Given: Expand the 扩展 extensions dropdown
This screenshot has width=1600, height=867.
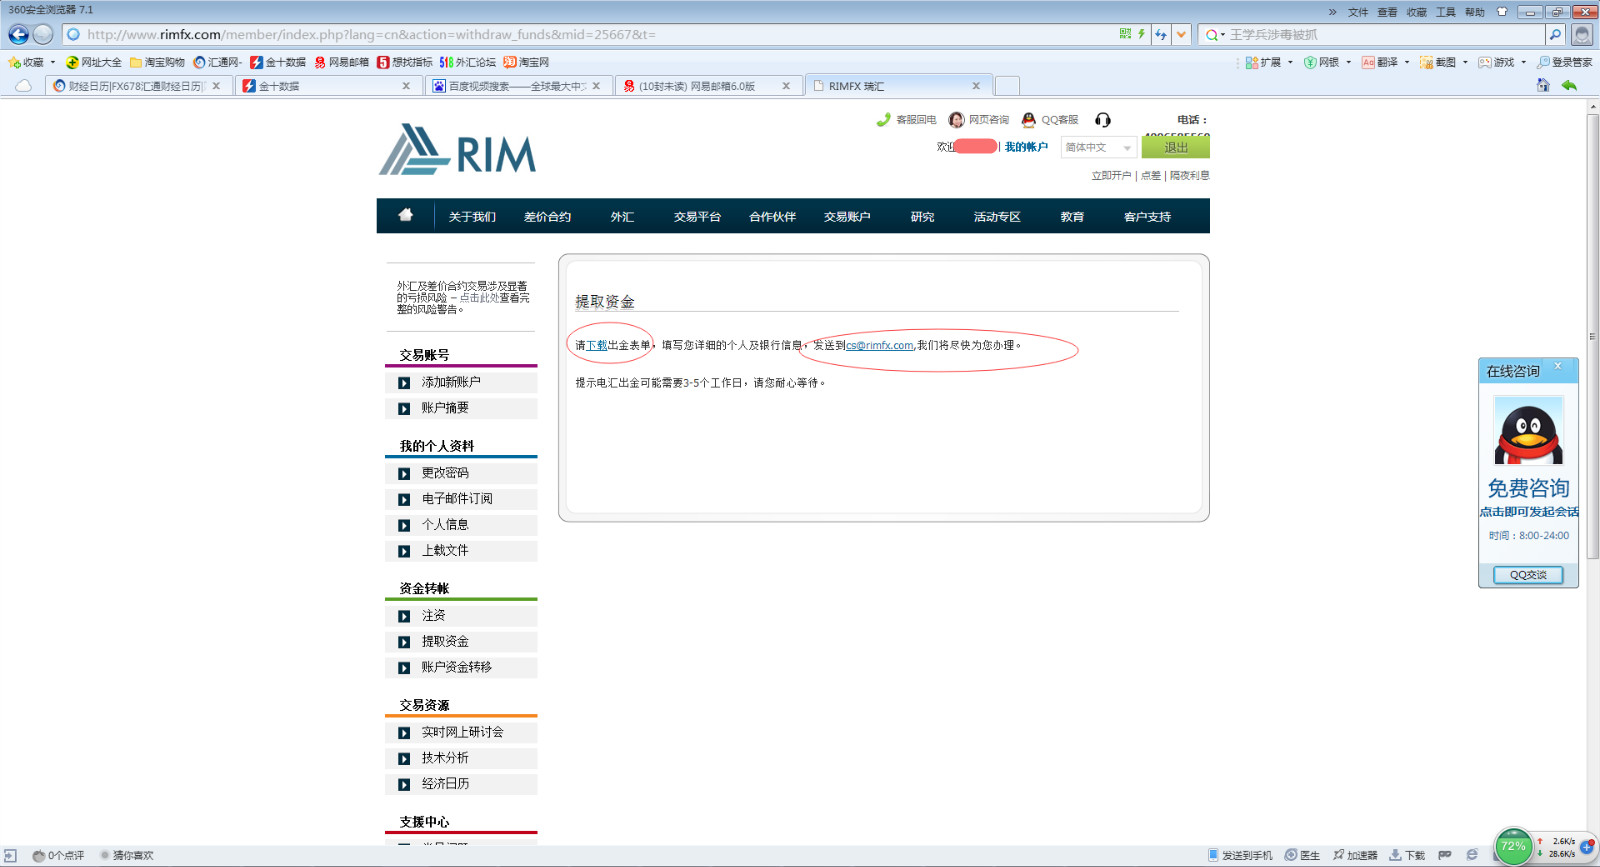Looking at the screenshot, I should 1290,62.
